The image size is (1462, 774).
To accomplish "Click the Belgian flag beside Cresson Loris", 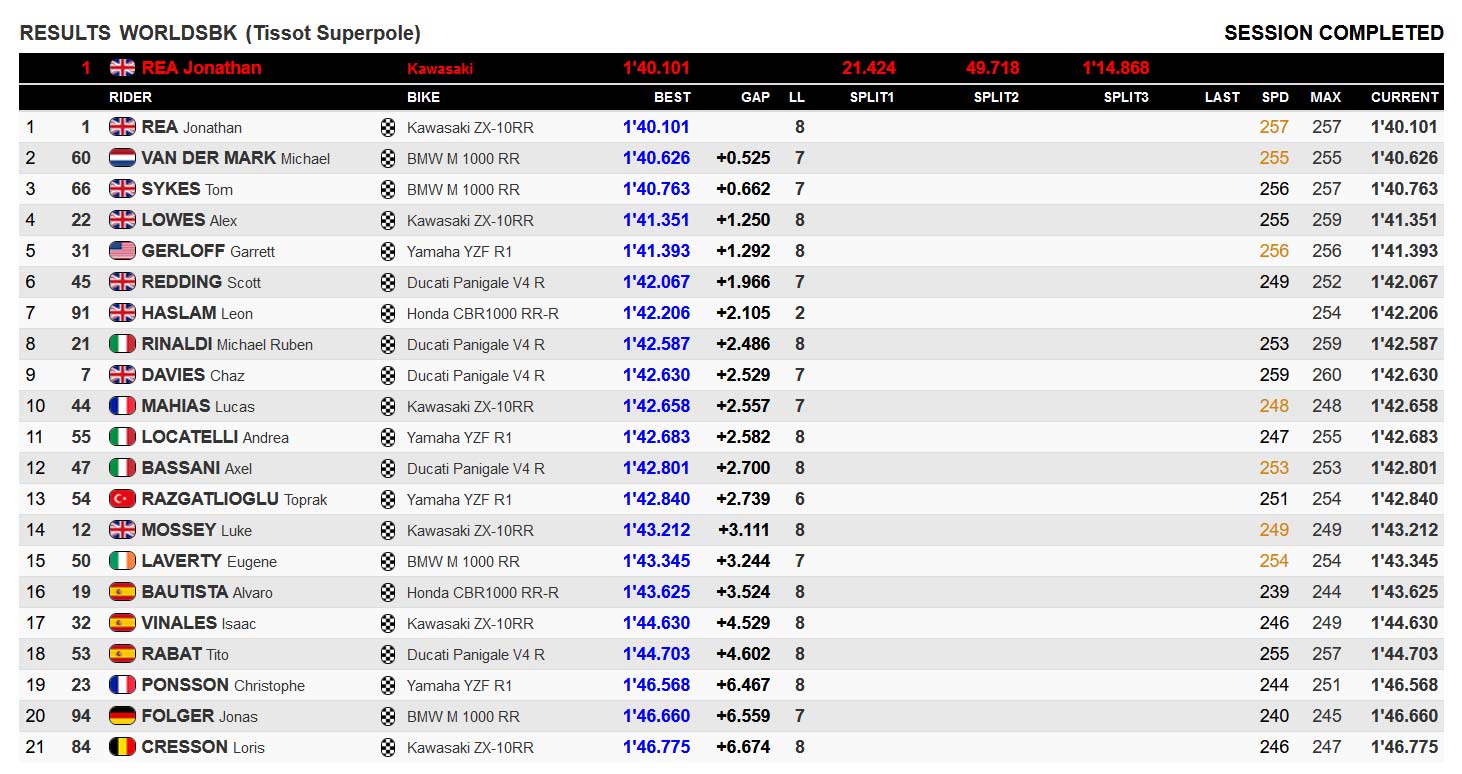I will coord(122,747).
